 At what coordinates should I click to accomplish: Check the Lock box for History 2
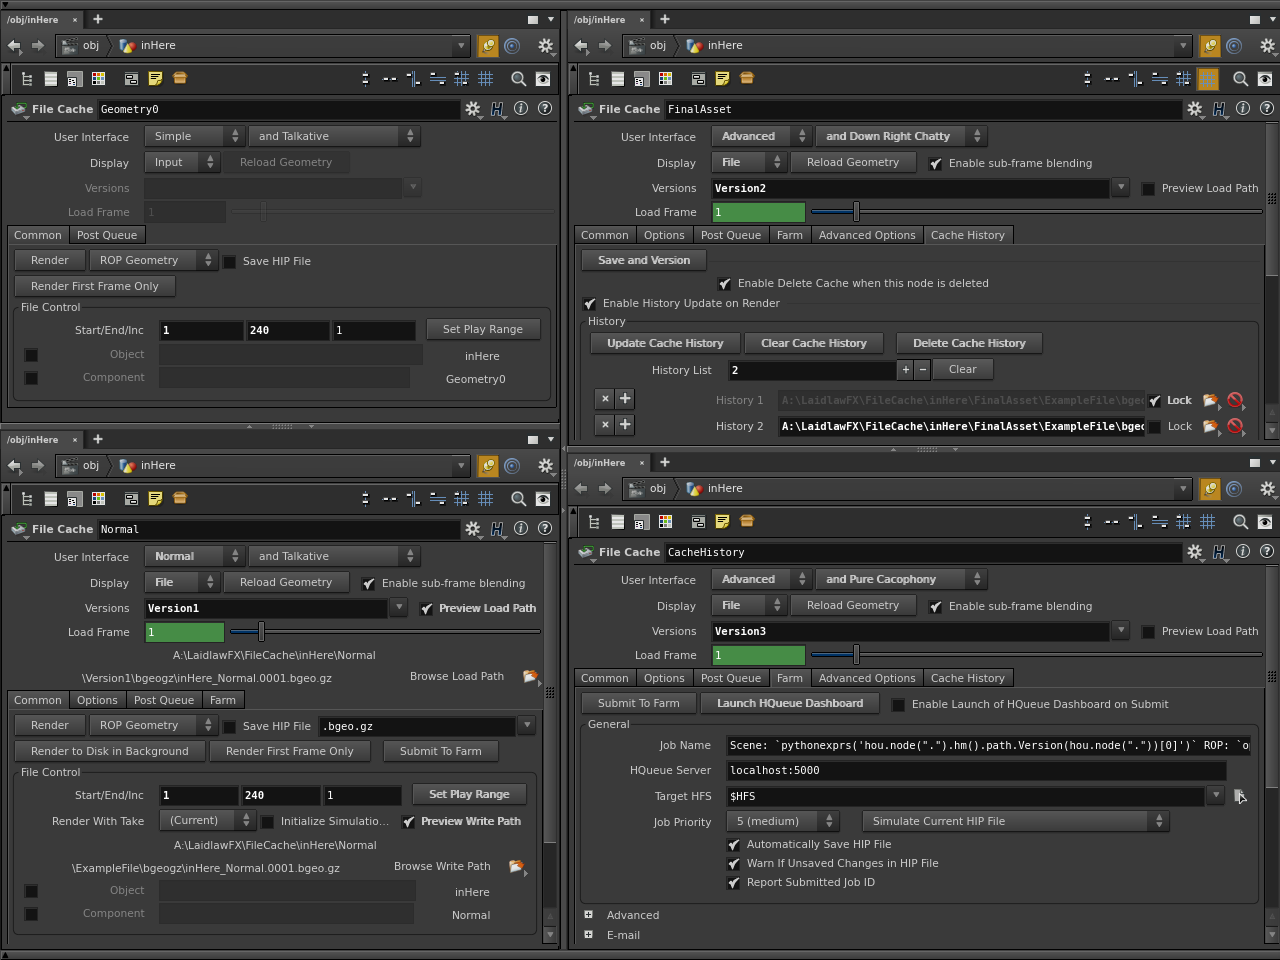click(1154, 426)
